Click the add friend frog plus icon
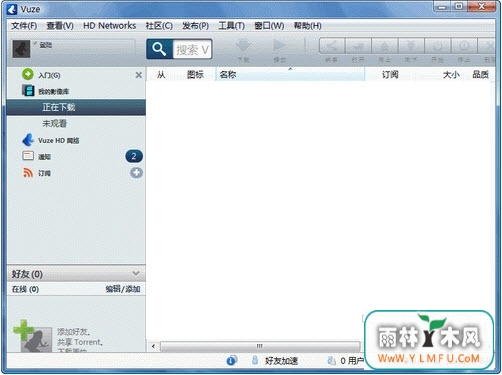The image size is (502, 375). [32, 336]
